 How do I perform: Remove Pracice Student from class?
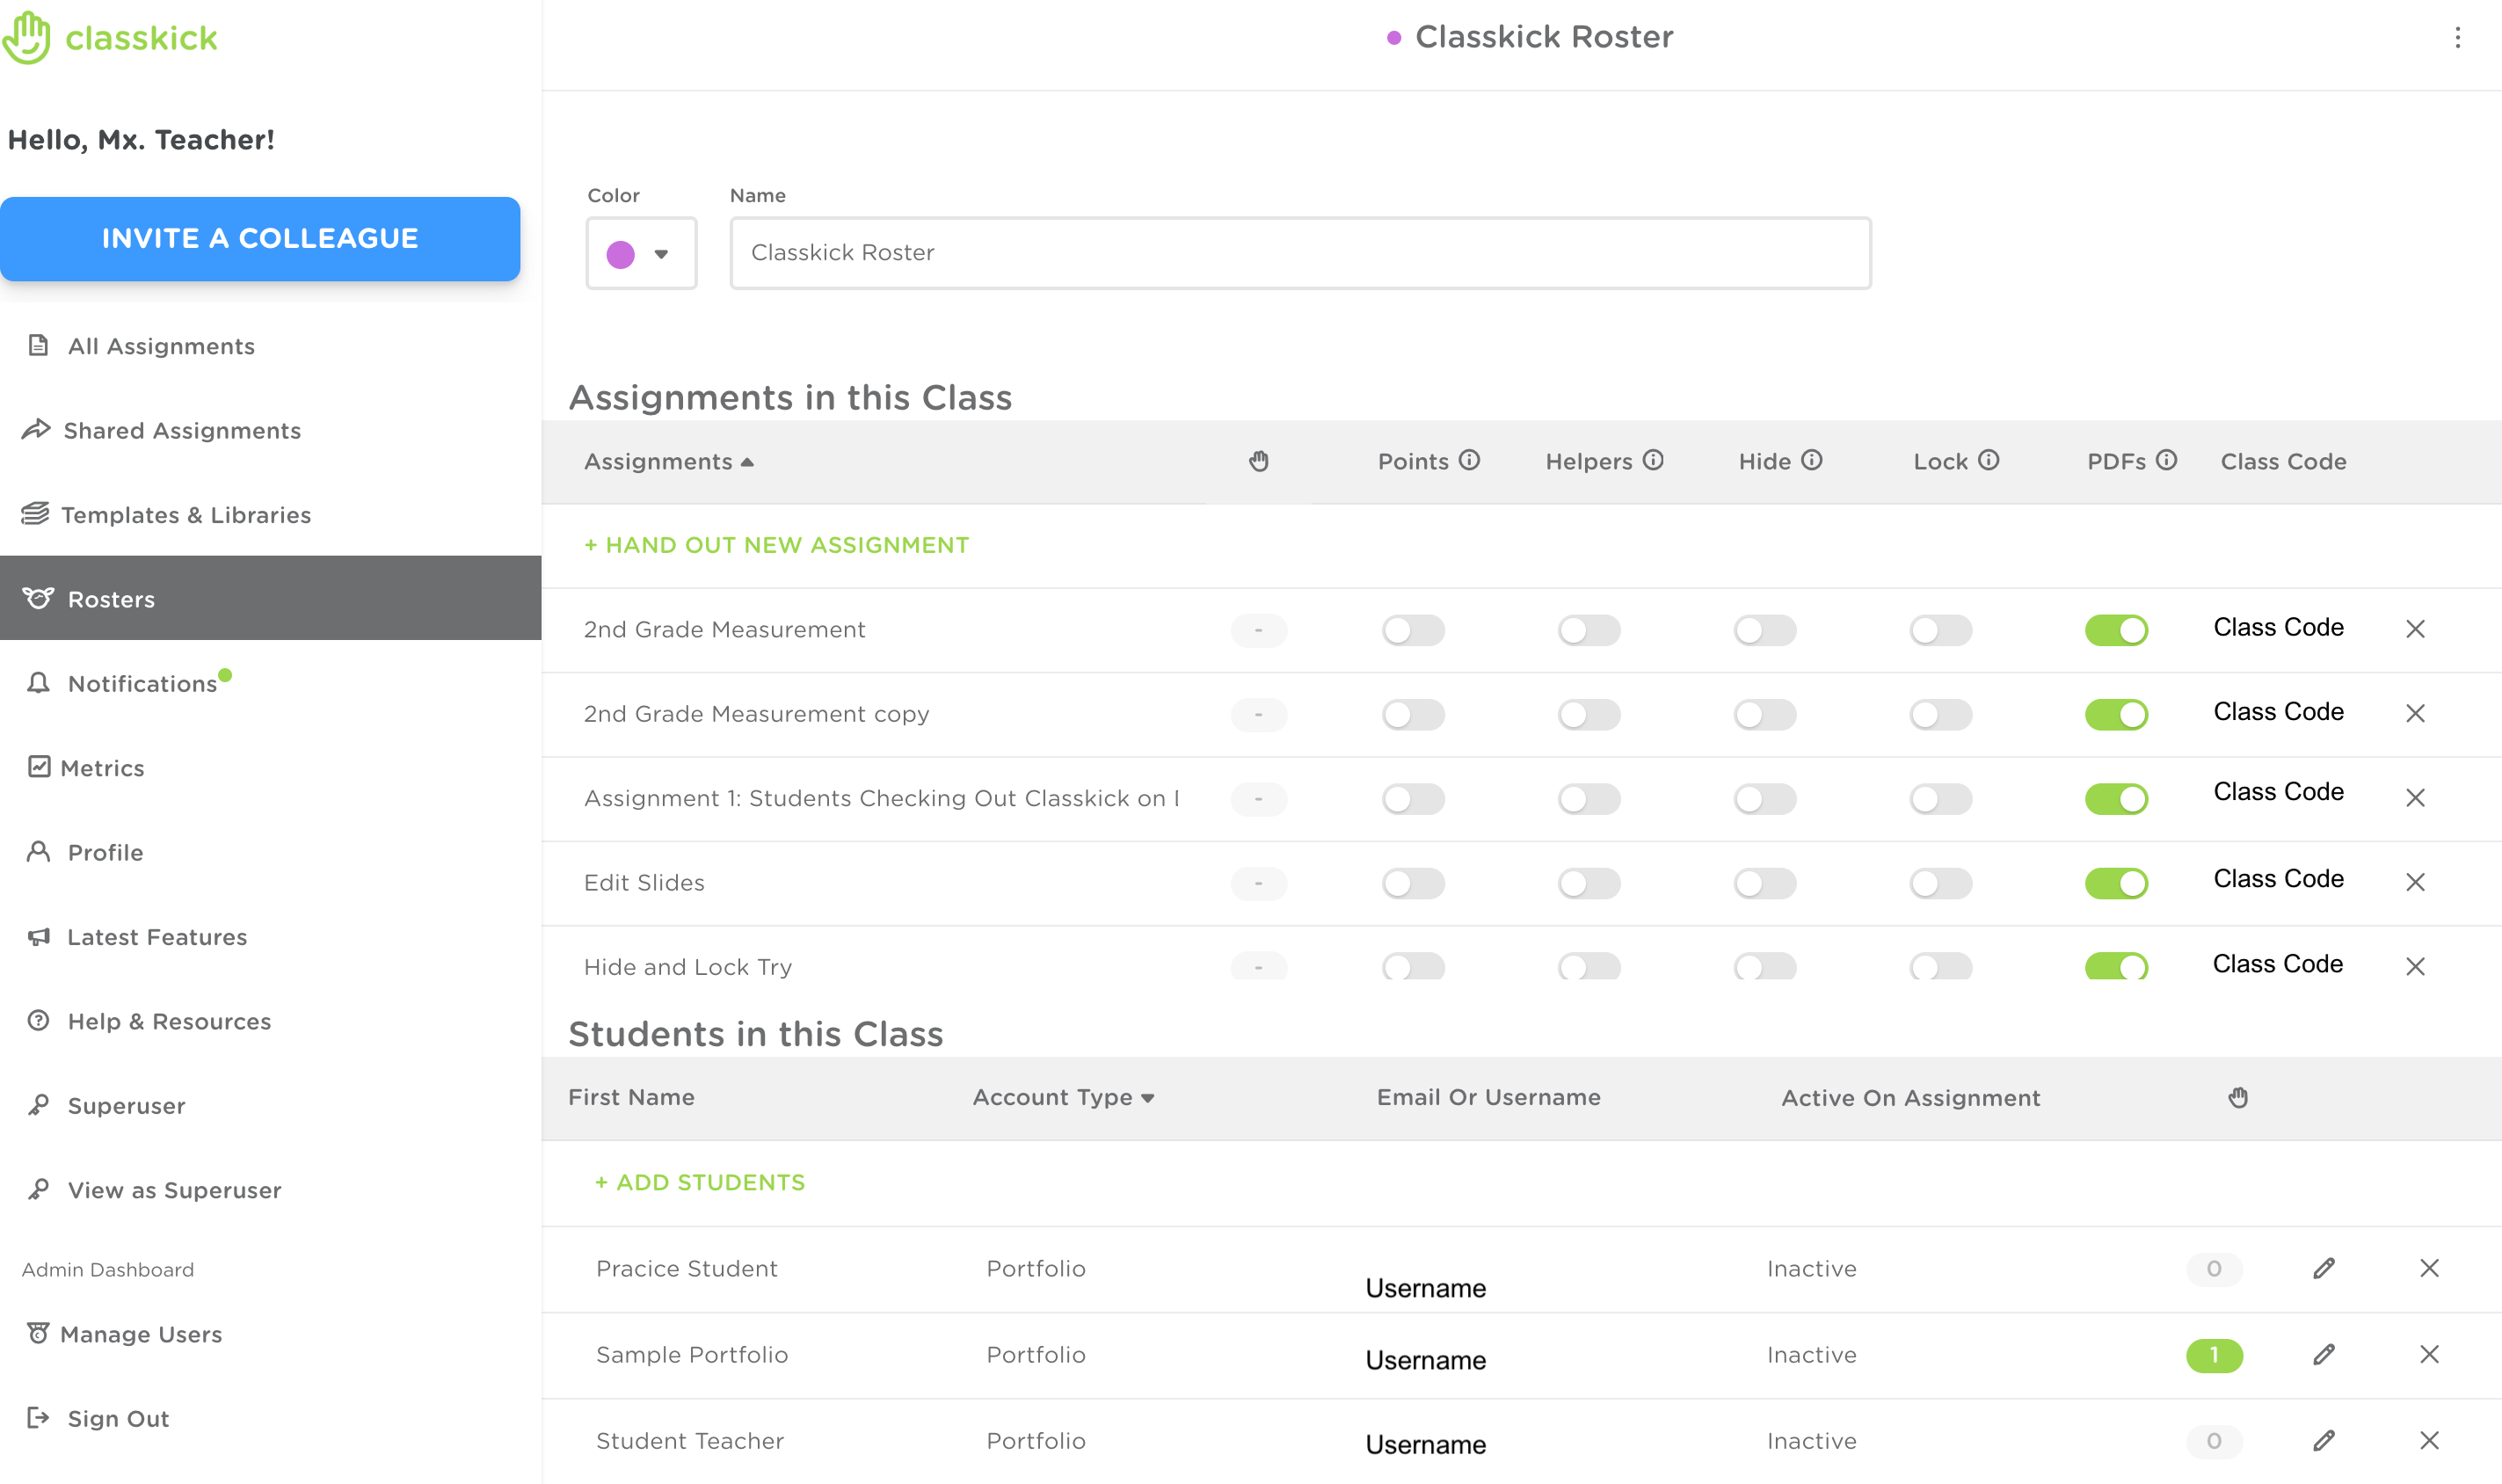pos(2429,1268)
